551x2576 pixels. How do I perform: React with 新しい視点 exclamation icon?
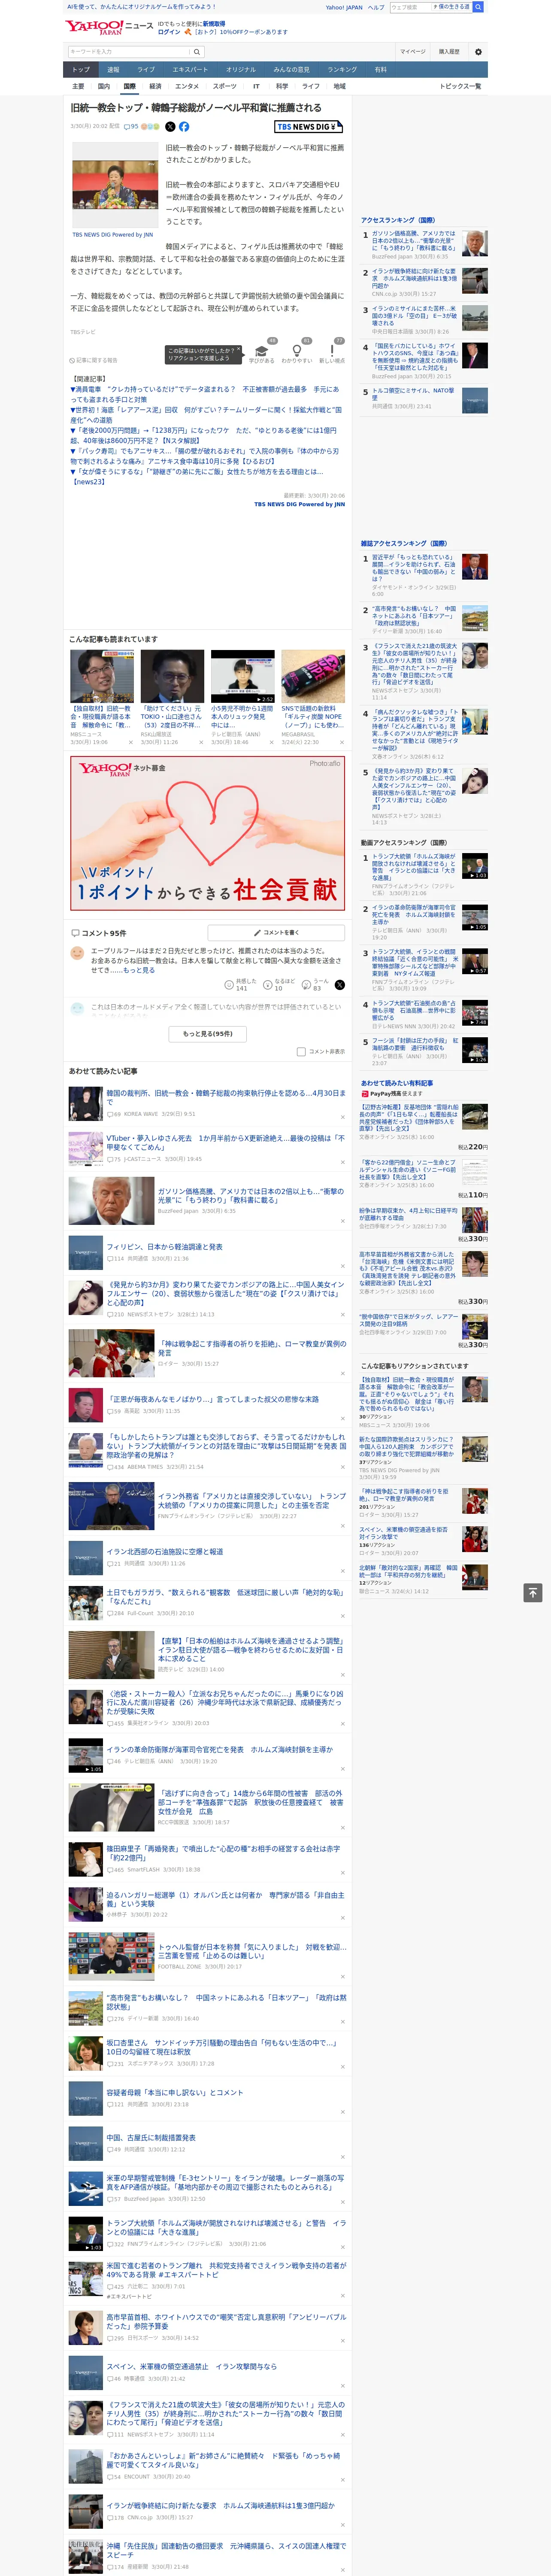(x=332, y=351)
